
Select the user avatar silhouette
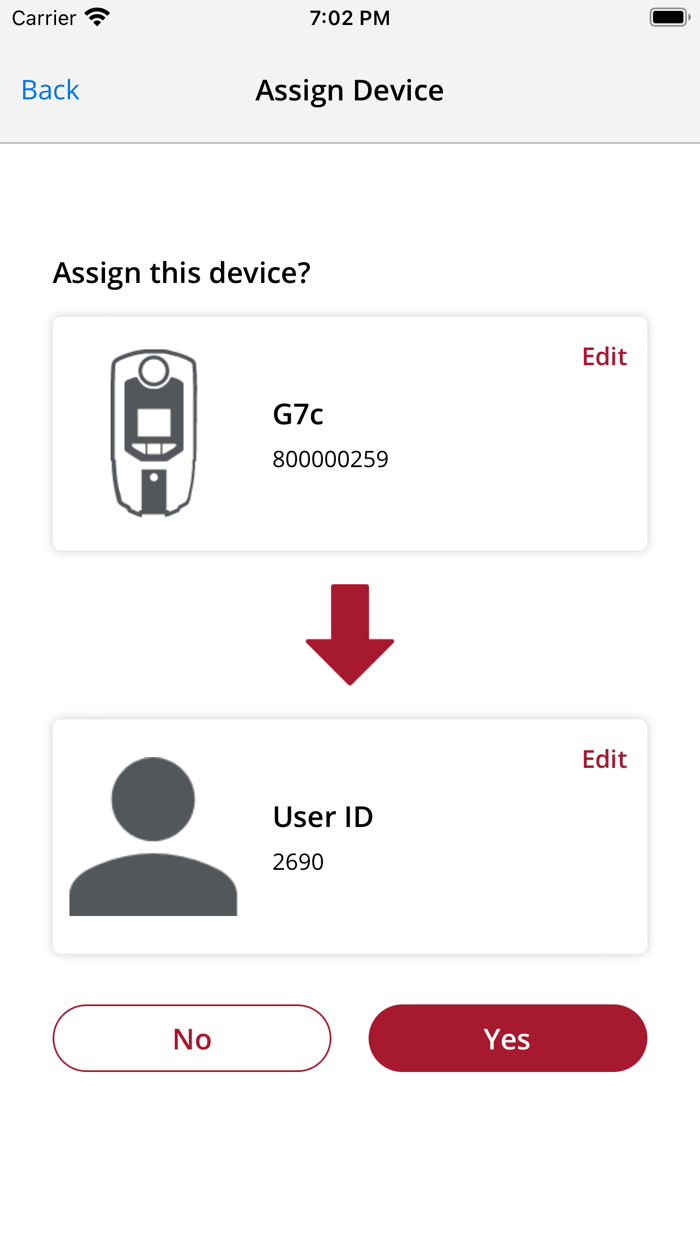coord(152,830)
